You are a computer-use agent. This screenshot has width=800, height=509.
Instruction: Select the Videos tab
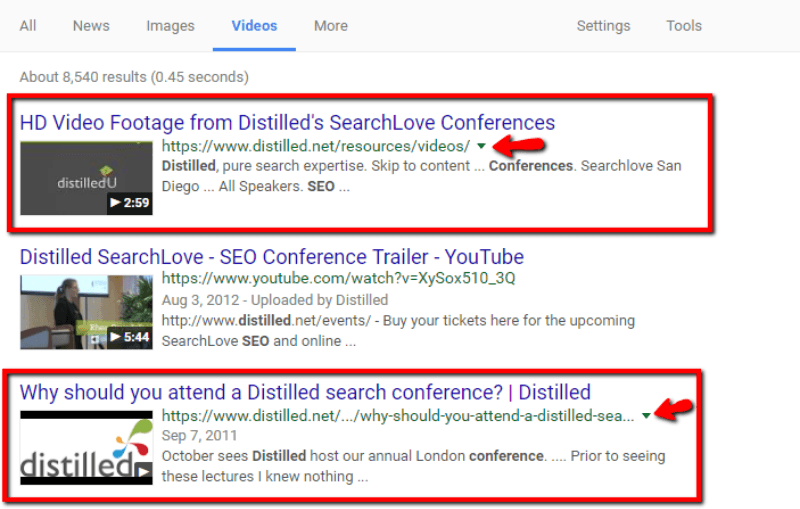254,26
